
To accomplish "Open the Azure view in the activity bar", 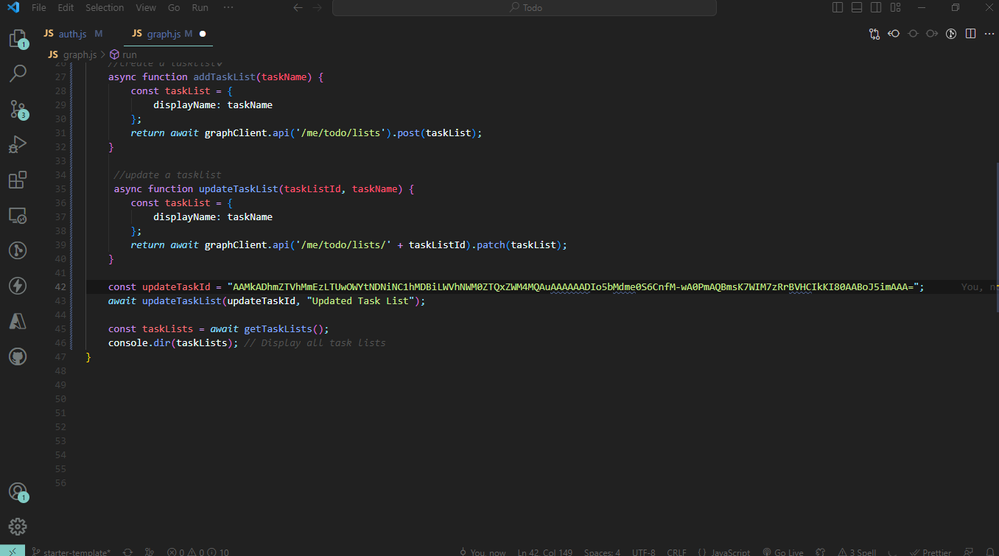I will (x=18, y=321).
